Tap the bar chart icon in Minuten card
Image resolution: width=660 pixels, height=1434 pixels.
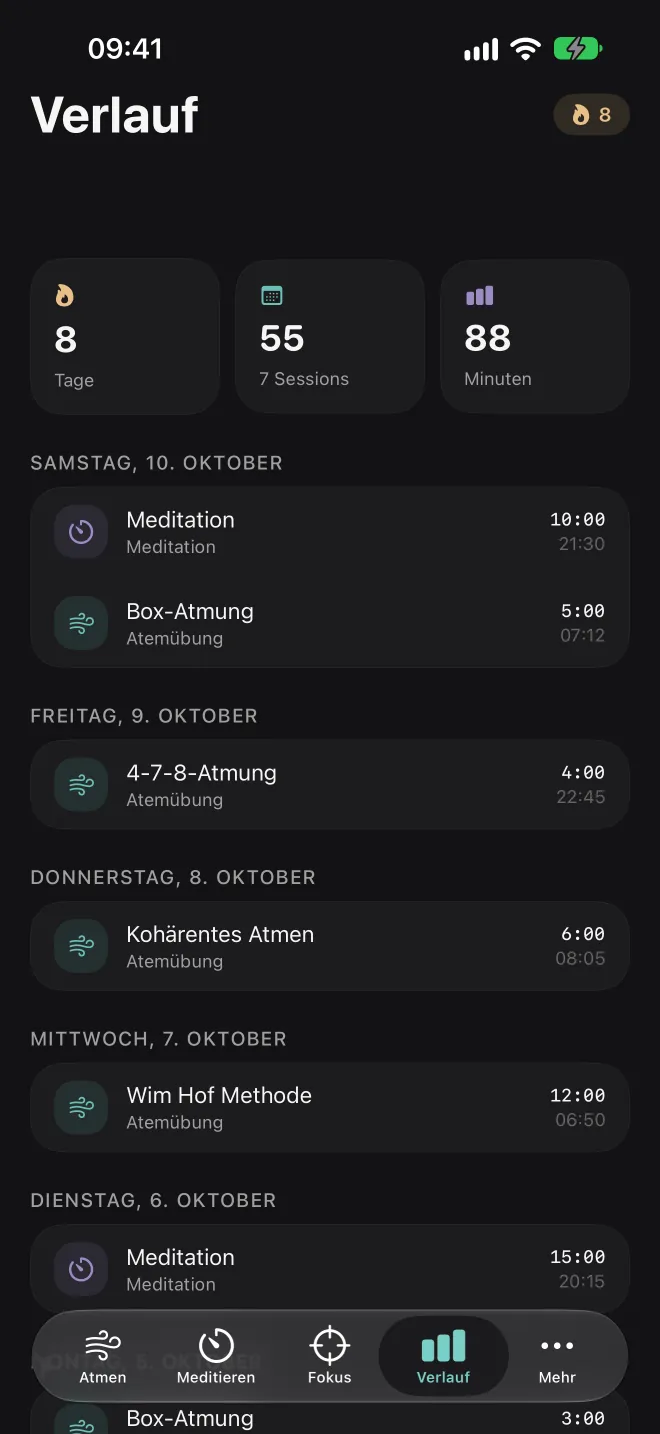click(x=479, y=295)
